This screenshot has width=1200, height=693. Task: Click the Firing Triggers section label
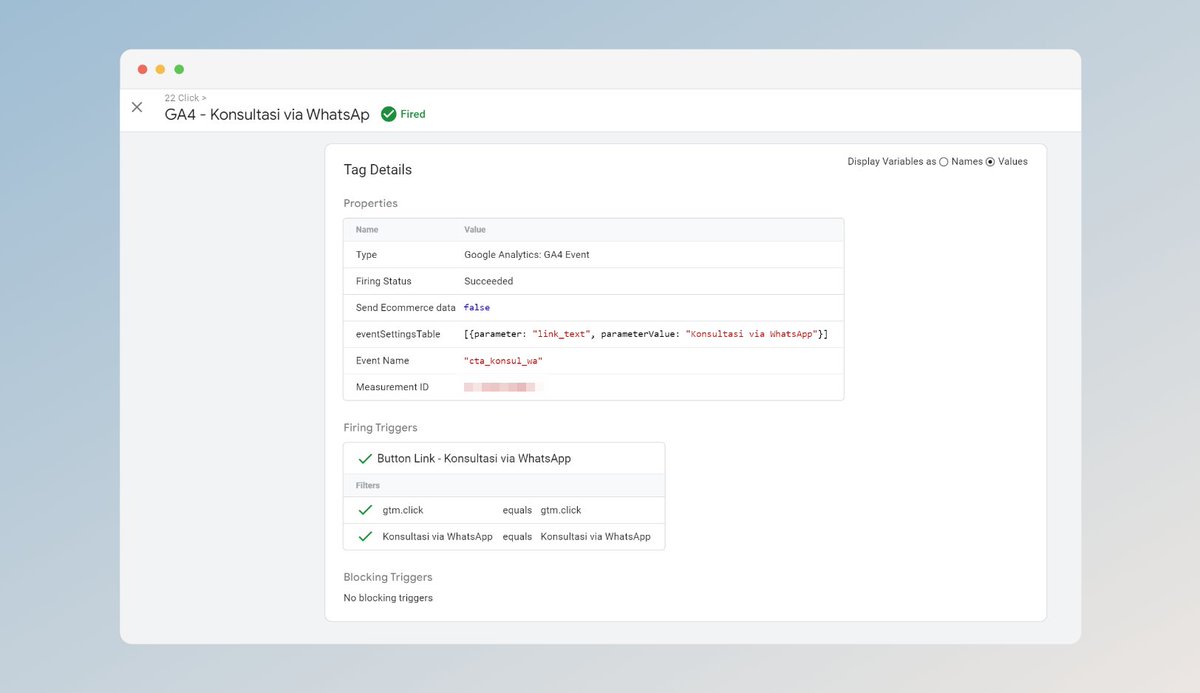pos(380,428)
